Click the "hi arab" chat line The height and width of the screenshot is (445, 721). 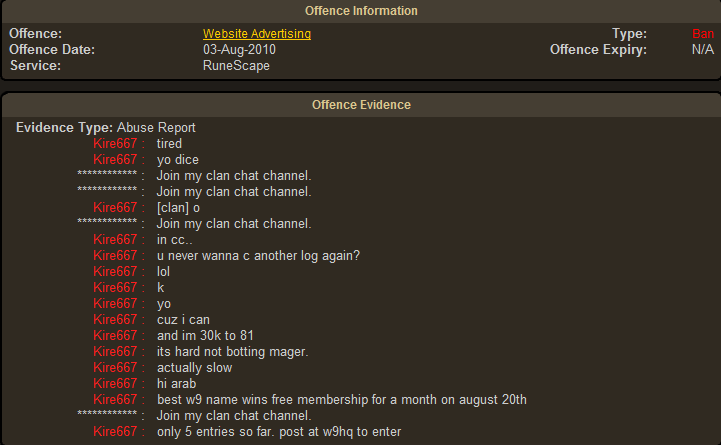[177, 384]
